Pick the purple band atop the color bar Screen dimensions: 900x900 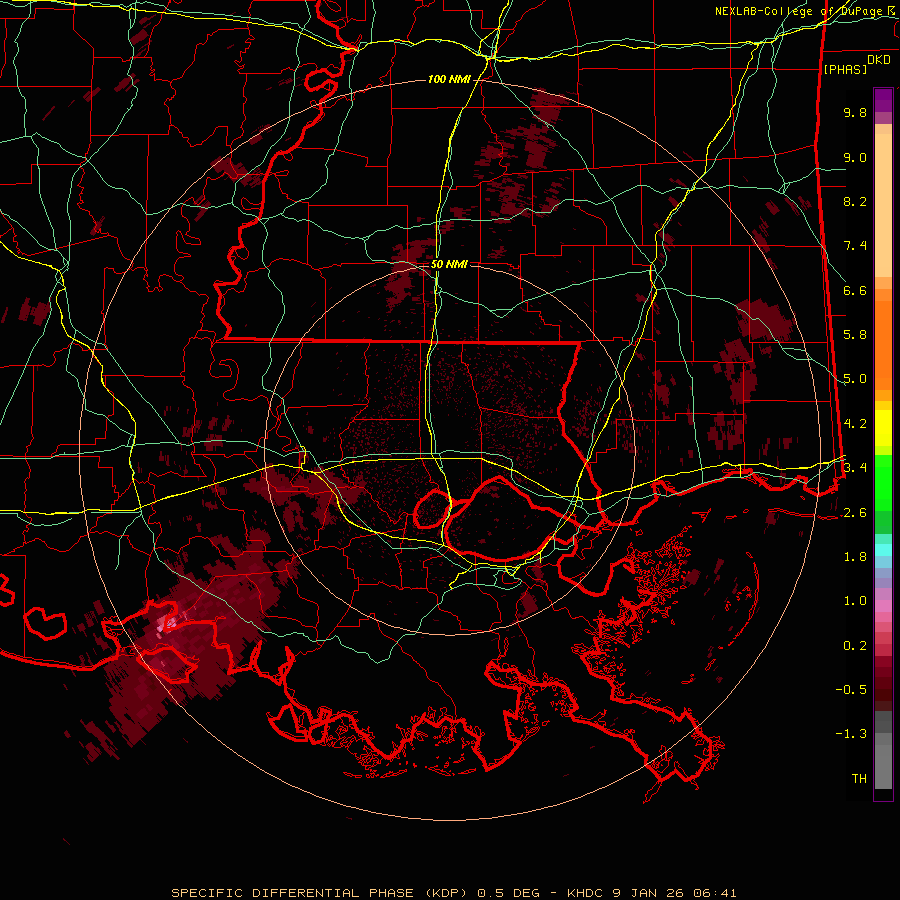coord(883,100)
